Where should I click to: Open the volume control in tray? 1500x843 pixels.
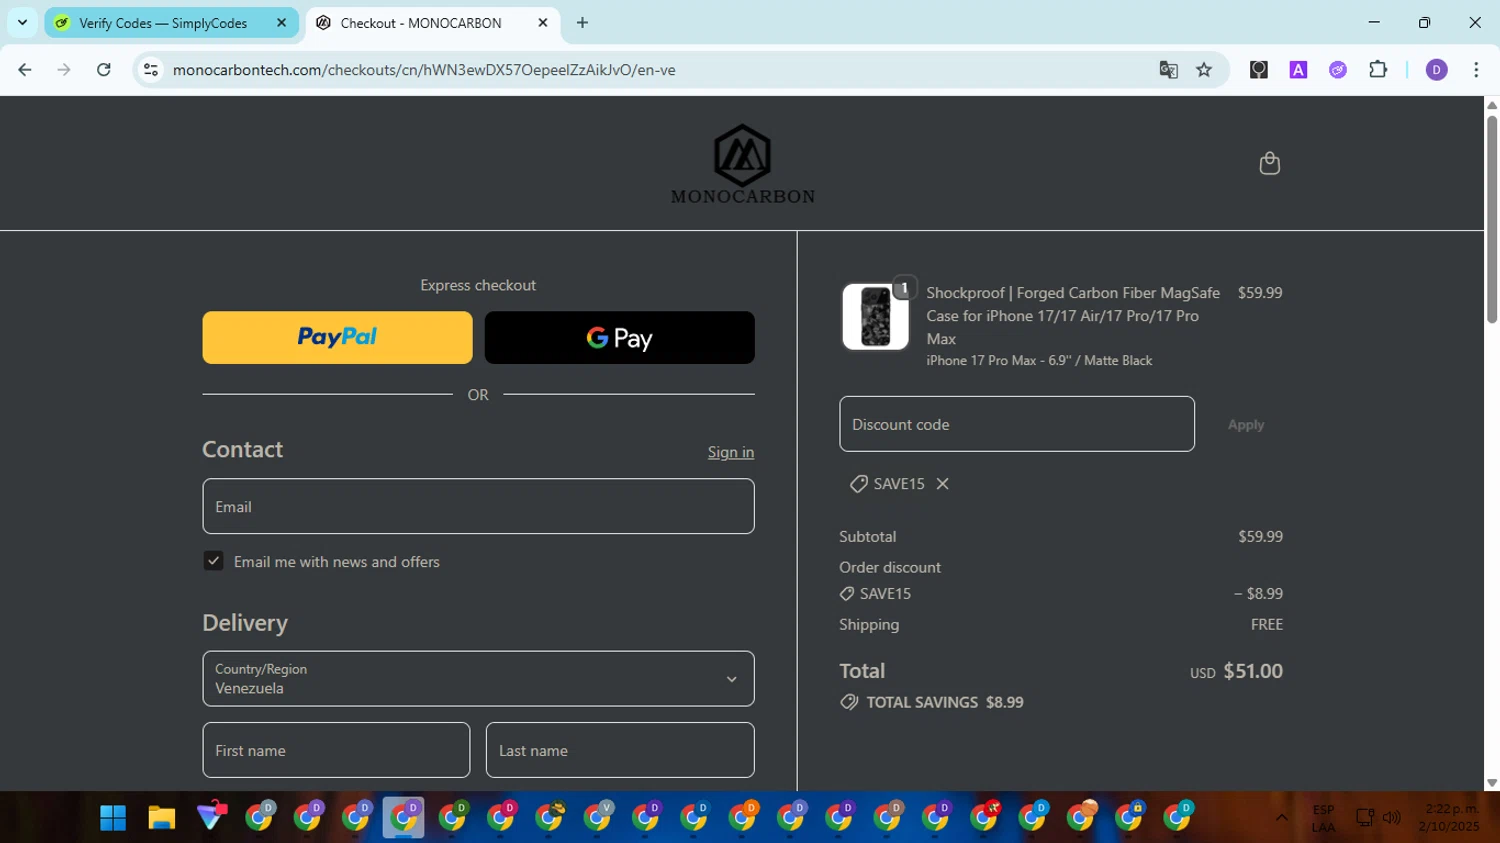1391,818
